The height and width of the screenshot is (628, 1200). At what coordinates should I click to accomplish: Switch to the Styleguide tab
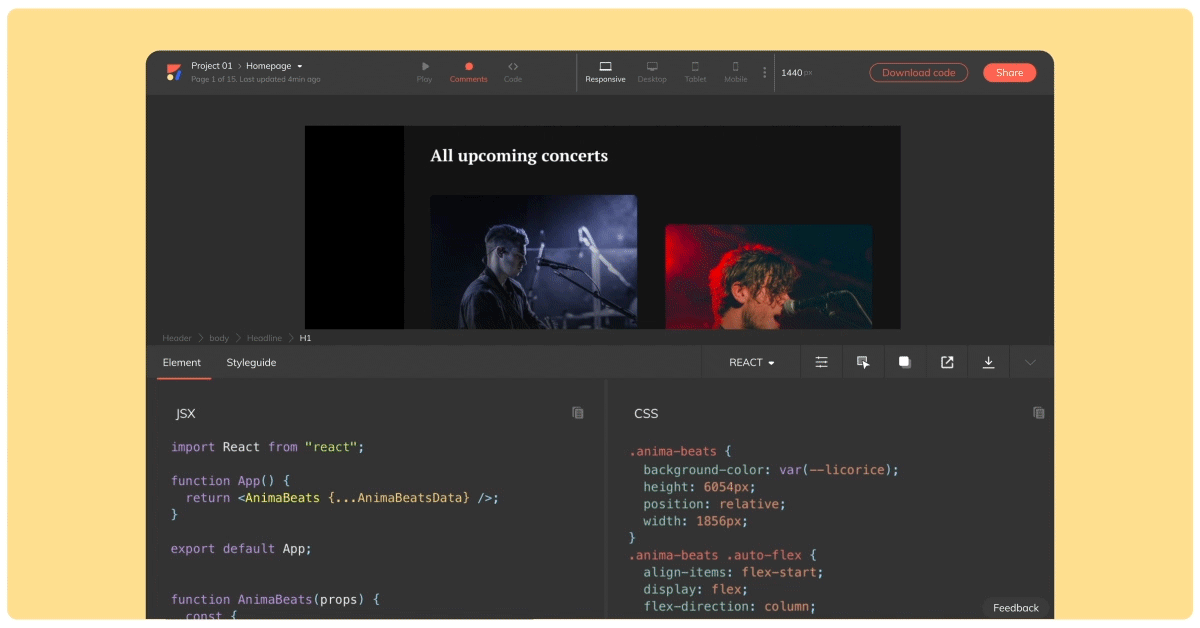click(251, 362)
